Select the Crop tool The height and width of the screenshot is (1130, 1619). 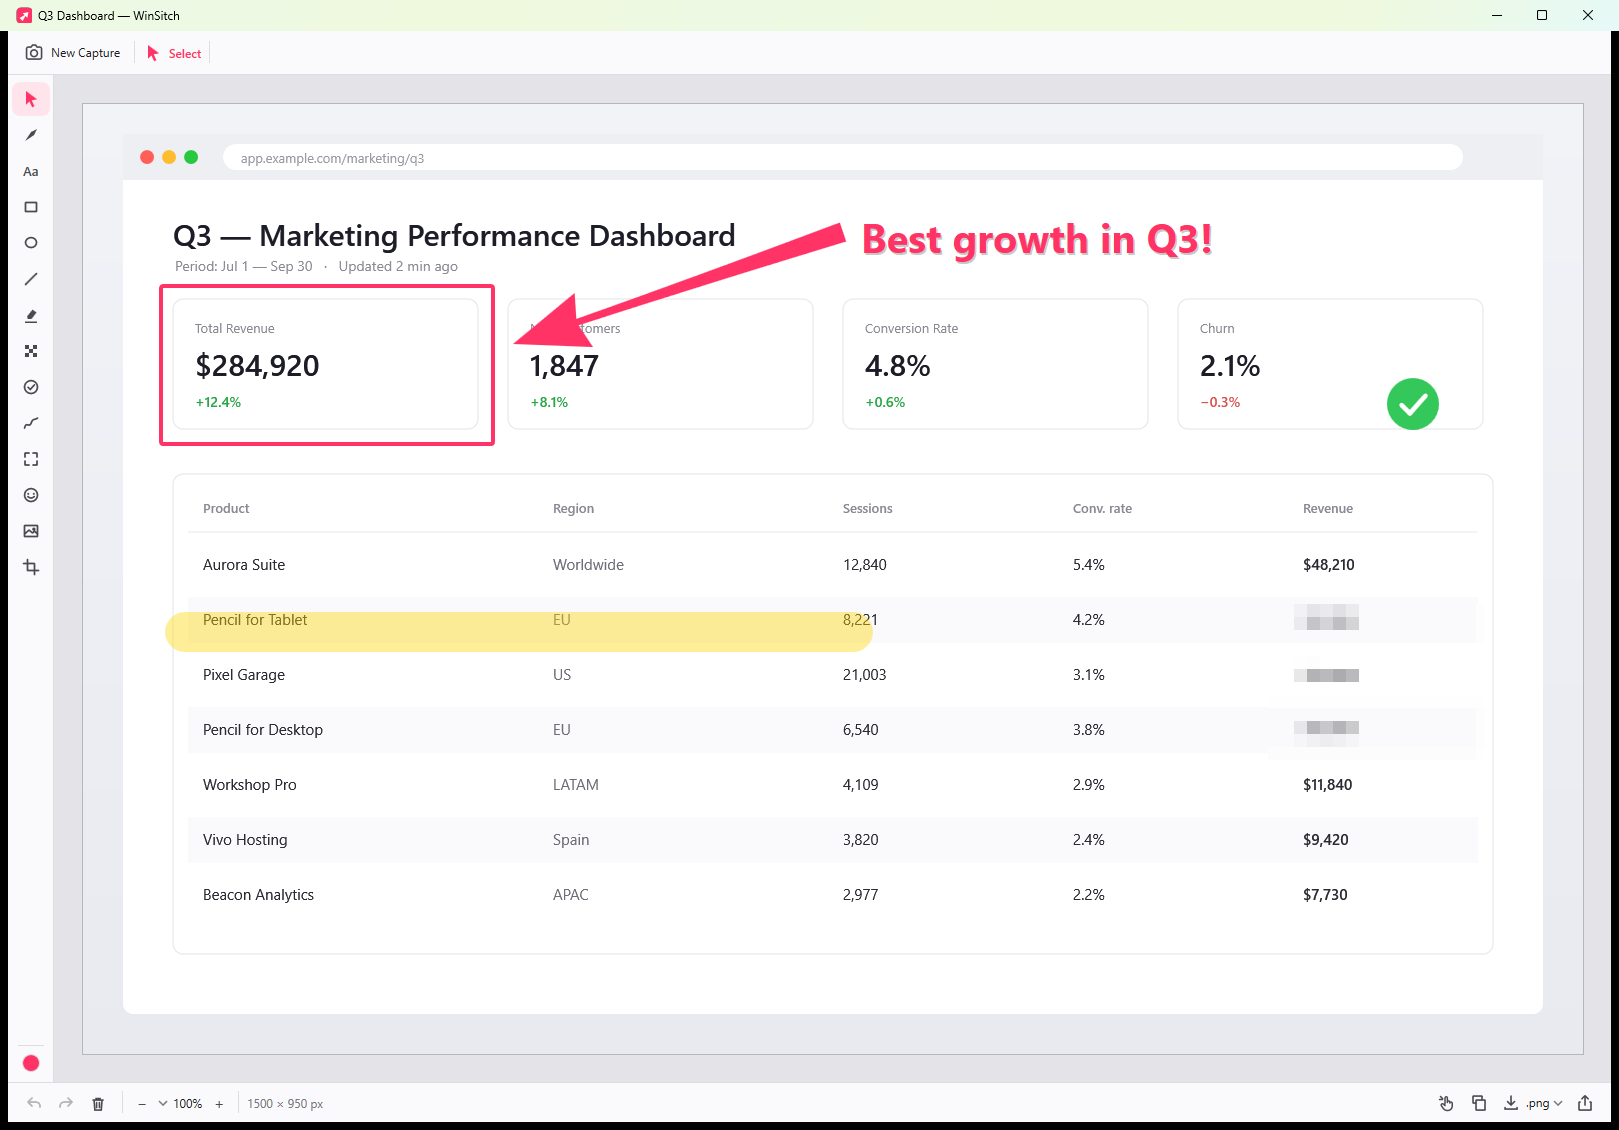click(31, 567)
